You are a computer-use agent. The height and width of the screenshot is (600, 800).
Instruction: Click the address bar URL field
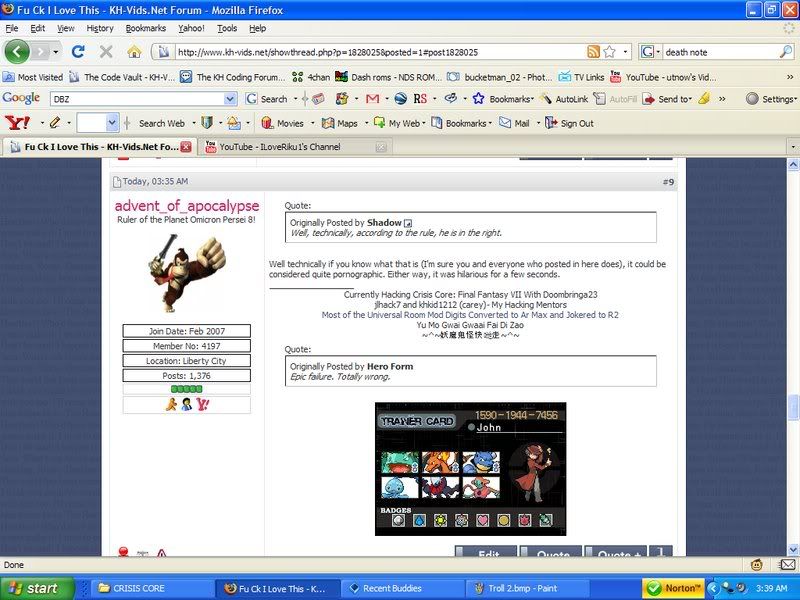coord(380,52)
